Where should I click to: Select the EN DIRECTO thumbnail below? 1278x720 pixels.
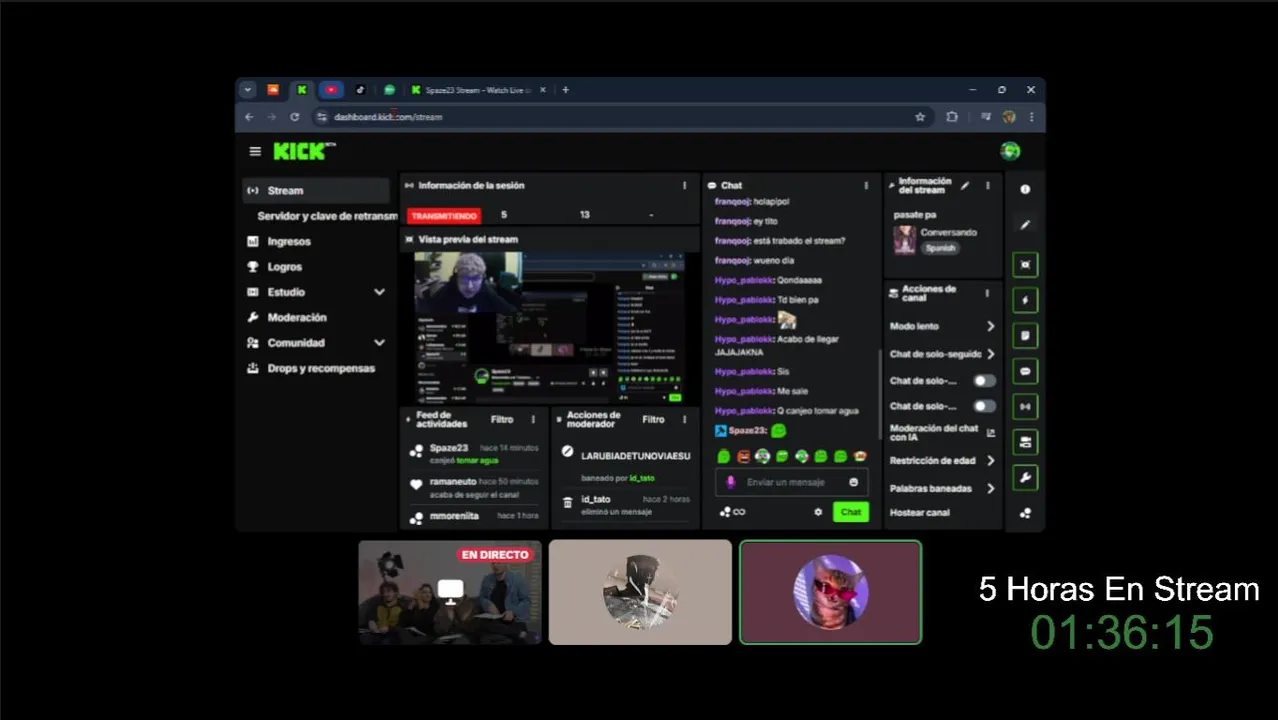tap(450, 592)
